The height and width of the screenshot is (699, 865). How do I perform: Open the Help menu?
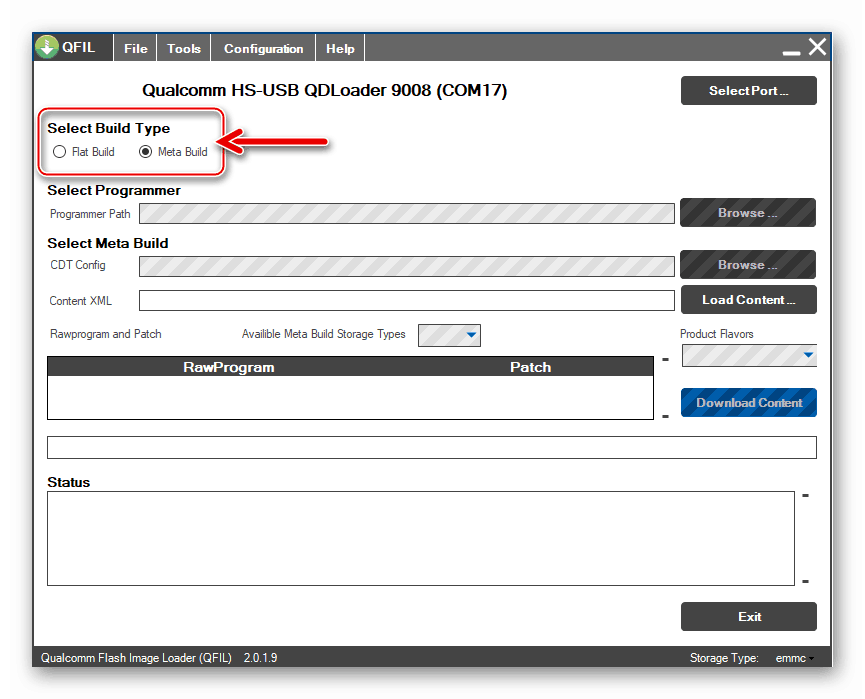339,47
